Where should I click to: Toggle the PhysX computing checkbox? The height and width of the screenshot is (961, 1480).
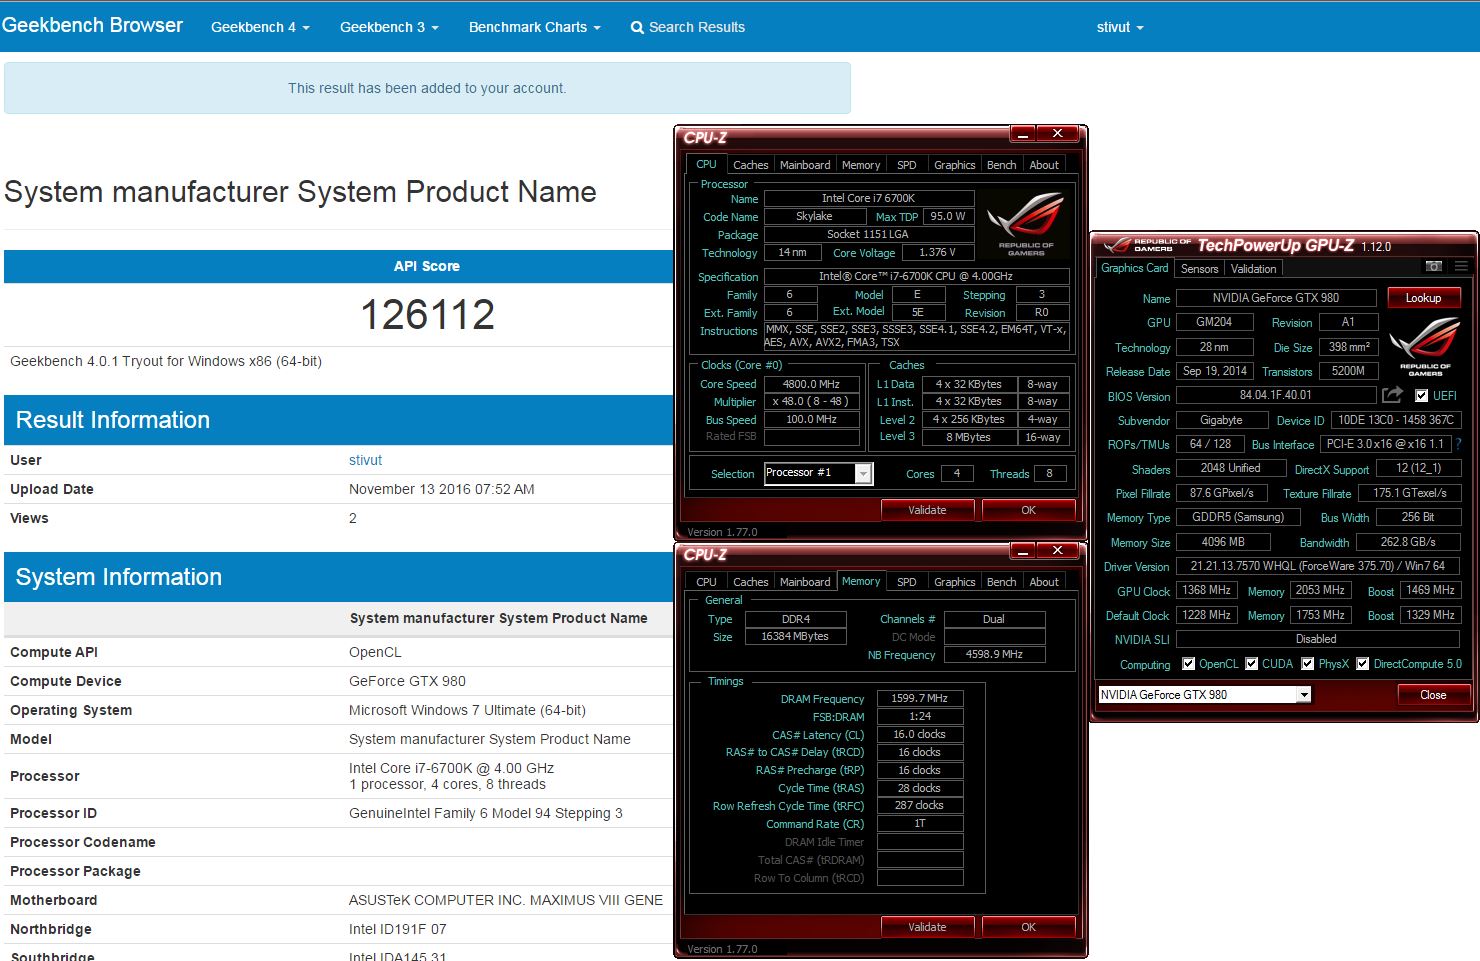click(x=1307, y=664)
